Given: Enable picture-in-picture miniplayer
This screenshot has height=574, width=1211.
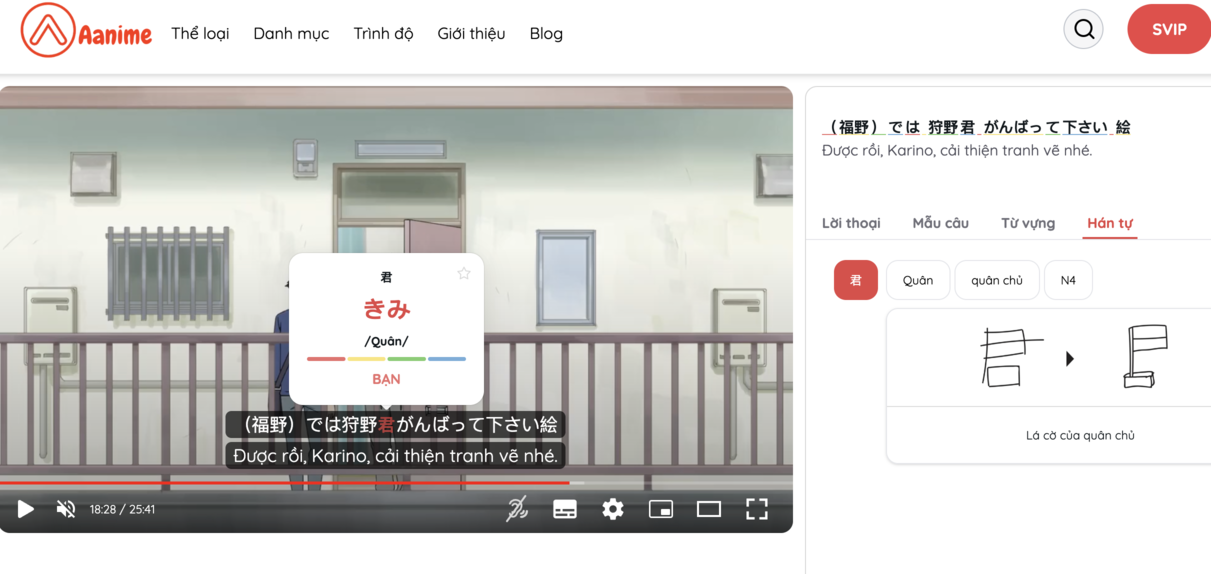Looking at the screenshot, I should 661,509.
